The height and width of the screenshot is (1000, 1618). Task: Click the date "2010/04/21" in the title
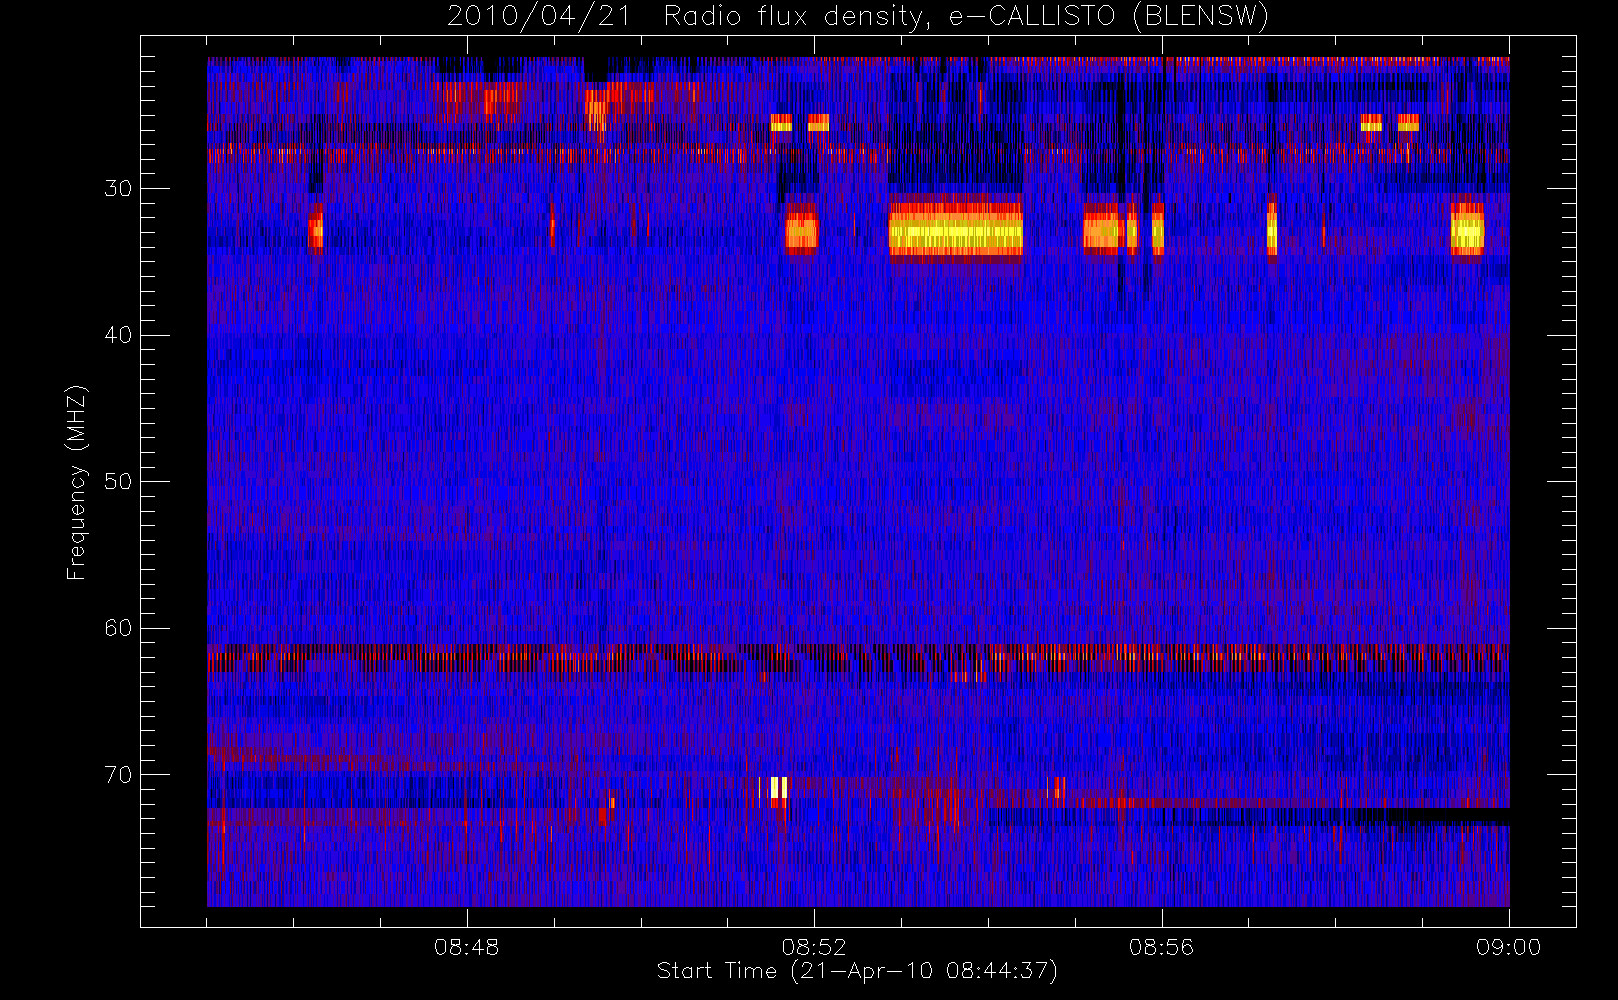pos(539,16)
